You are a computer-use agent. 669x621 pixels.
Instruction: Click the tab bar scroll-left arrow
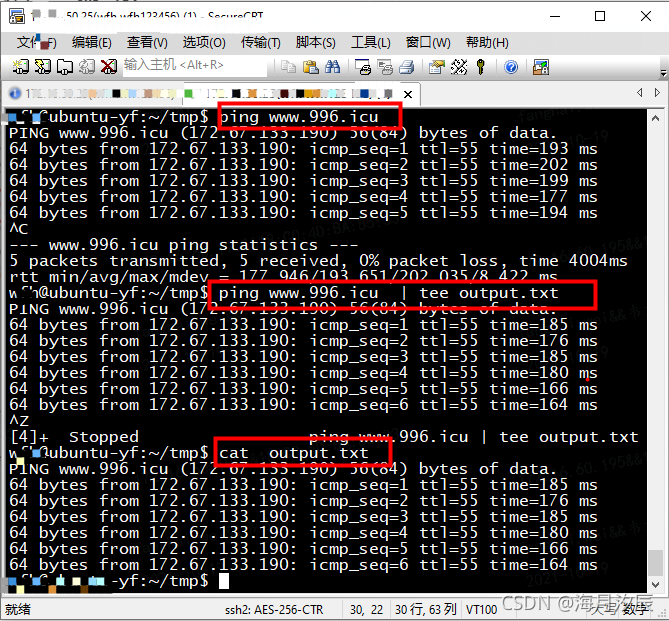(x=639, y=93)
